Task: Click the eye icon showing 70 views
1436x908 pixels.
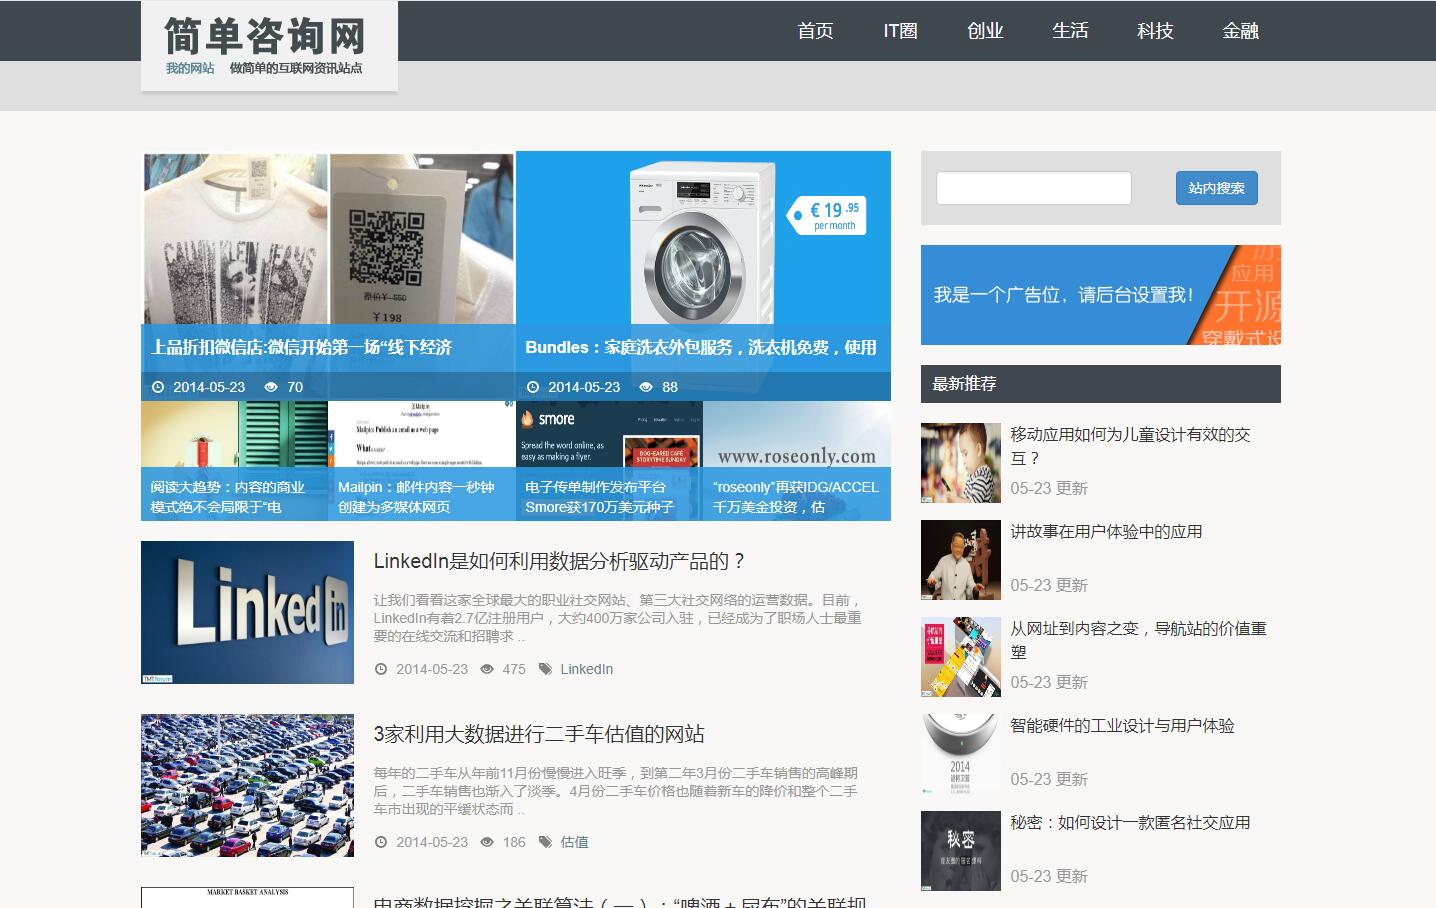Action: (x=269, y=387)
